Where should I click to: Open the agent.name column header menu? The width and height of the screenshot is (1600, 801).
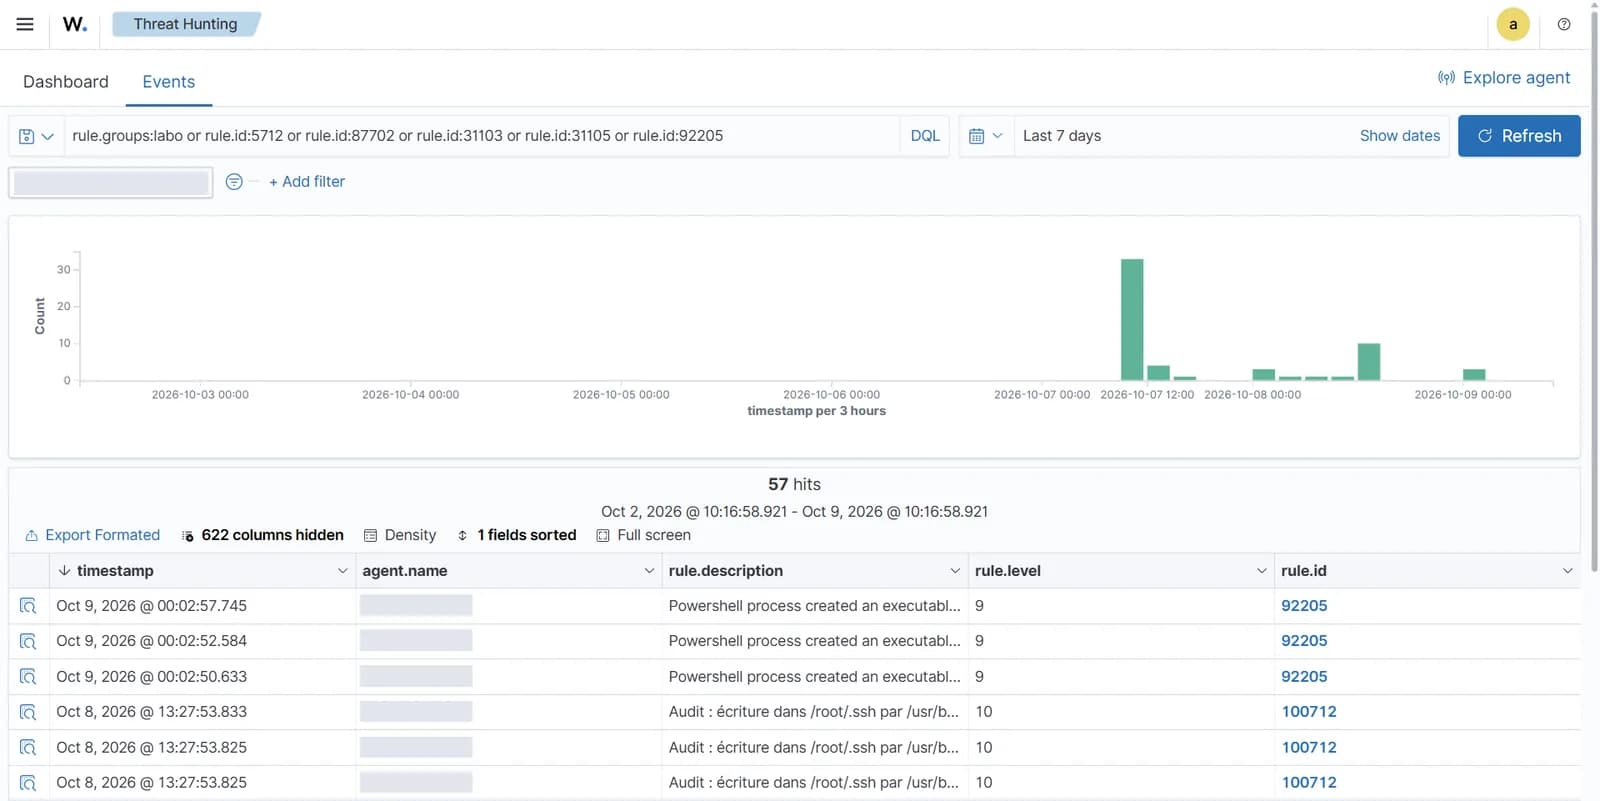(x=649, y=571)
